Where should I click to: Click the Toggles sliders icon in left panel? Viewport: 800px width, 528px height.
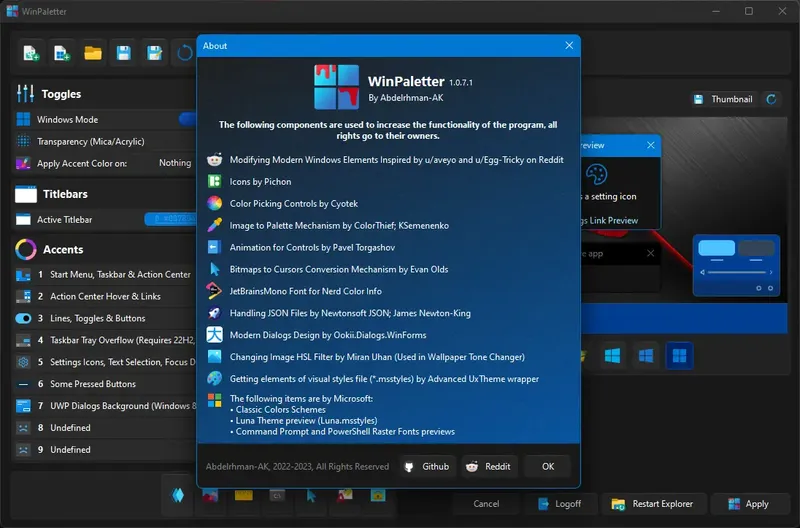click(x=26, y=93)
